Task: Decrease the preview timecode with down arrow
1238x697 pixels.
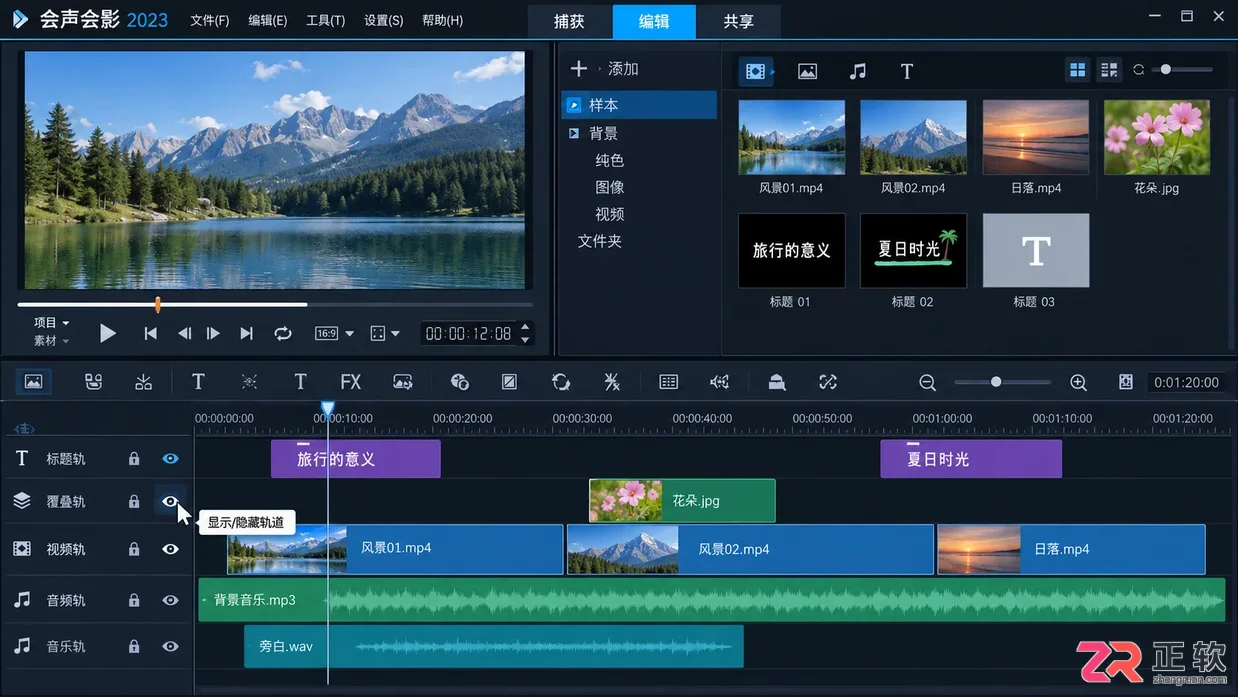Action: [x=525, y=340]
